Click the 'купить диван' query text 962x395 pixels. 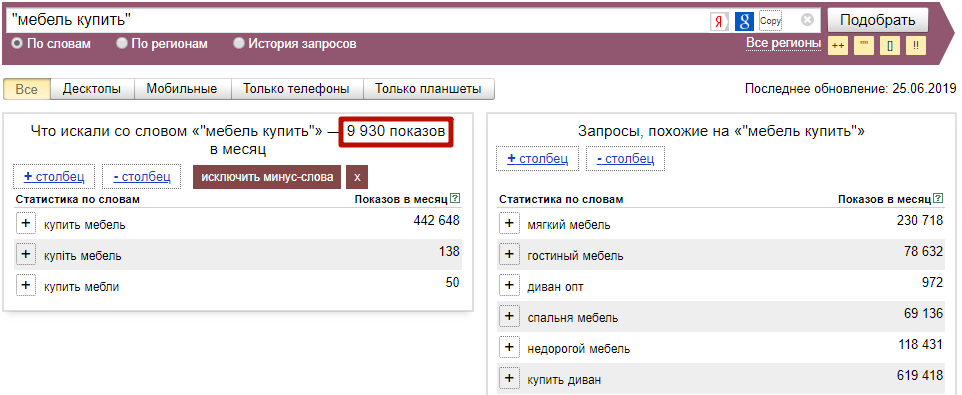click(564, 380)
